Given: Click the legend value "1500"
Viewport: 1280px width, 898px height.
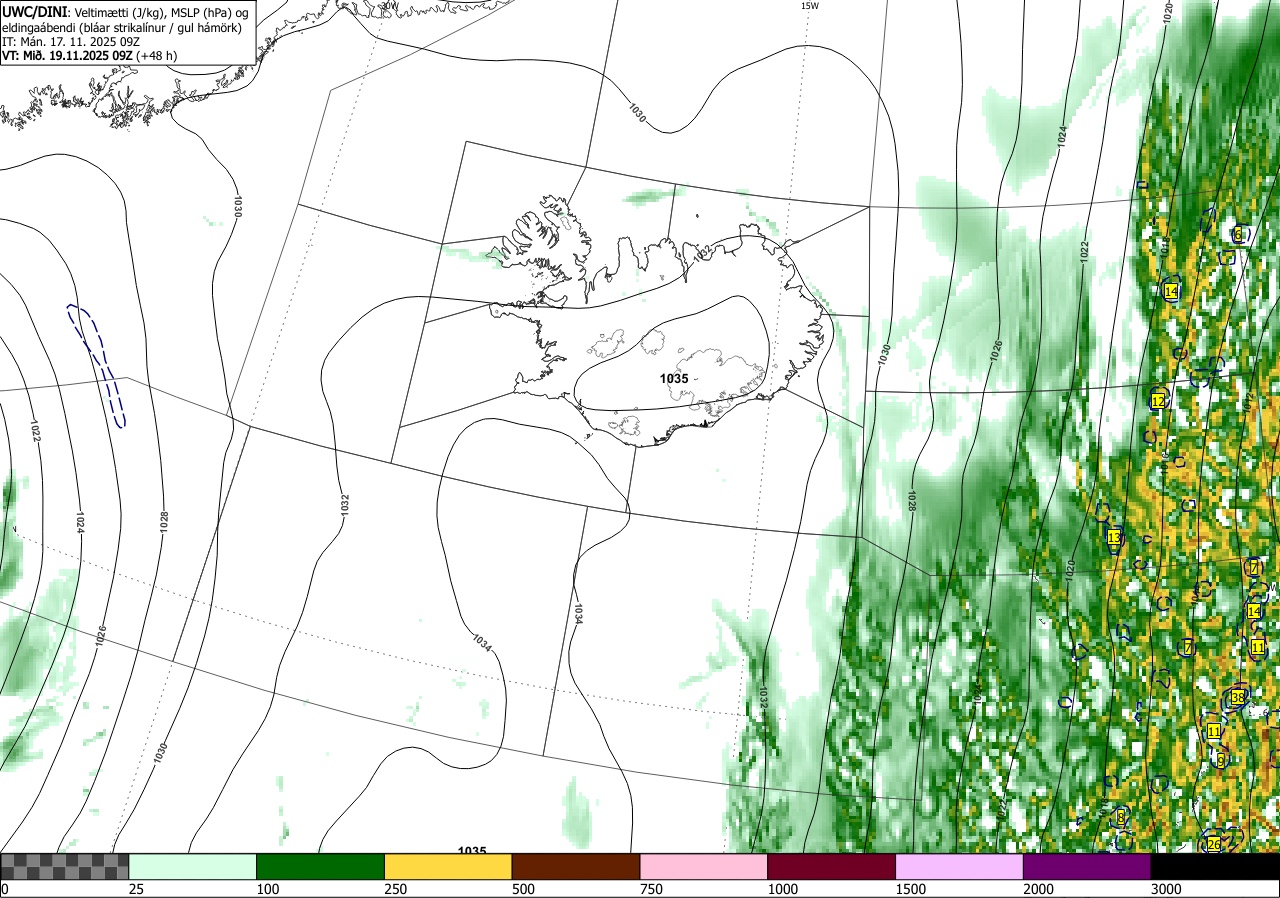Looking at the screenshot, I should click(911, 889).
